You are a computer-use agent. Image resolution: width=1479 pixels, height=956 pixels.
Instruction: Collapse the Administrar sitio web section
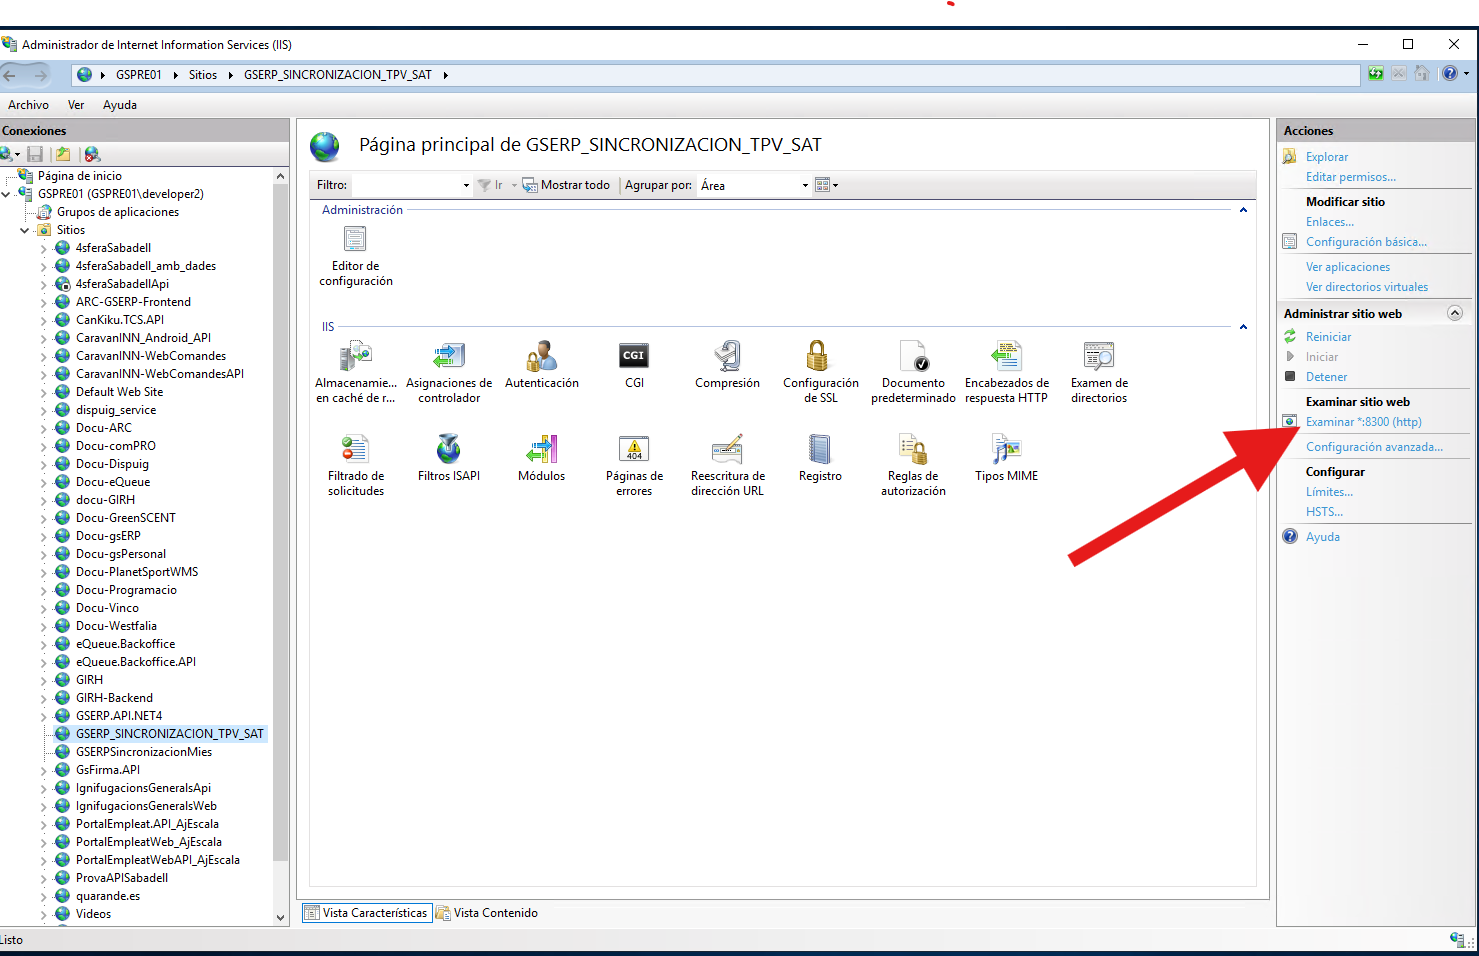click(1454, 313)
